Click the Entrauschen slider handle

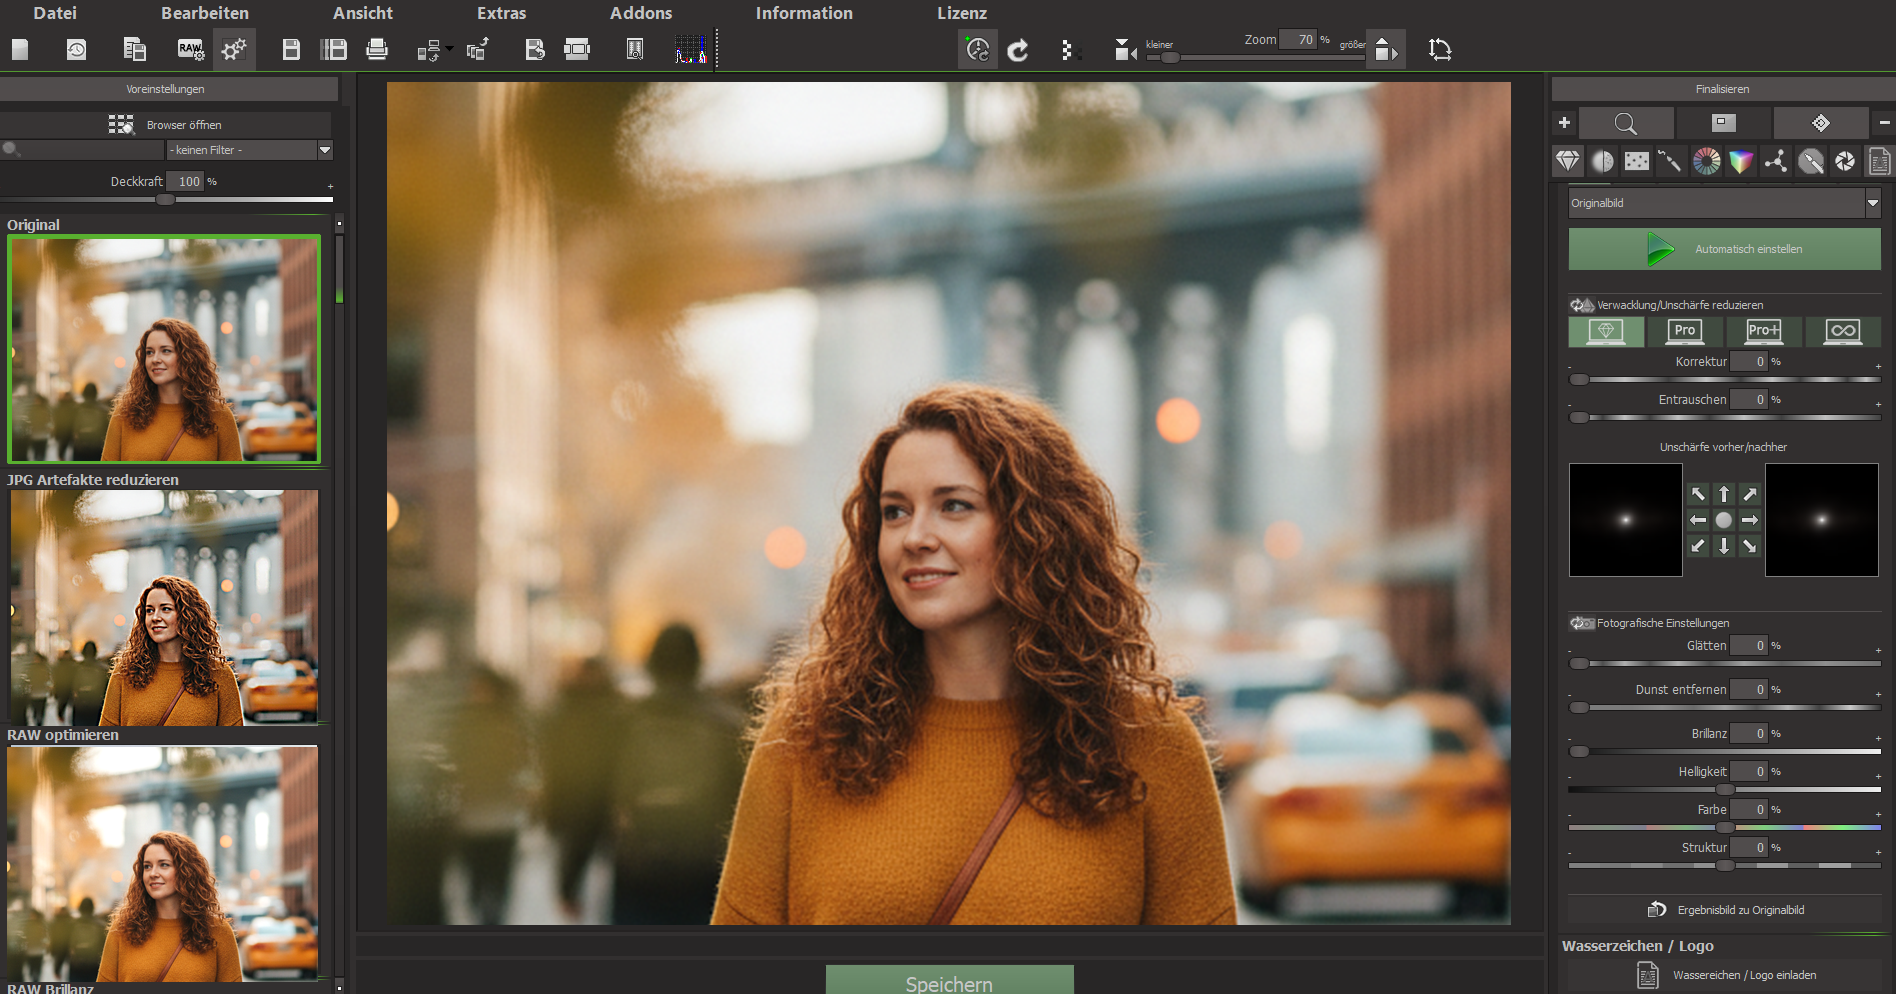click(x=1579, y=418)
